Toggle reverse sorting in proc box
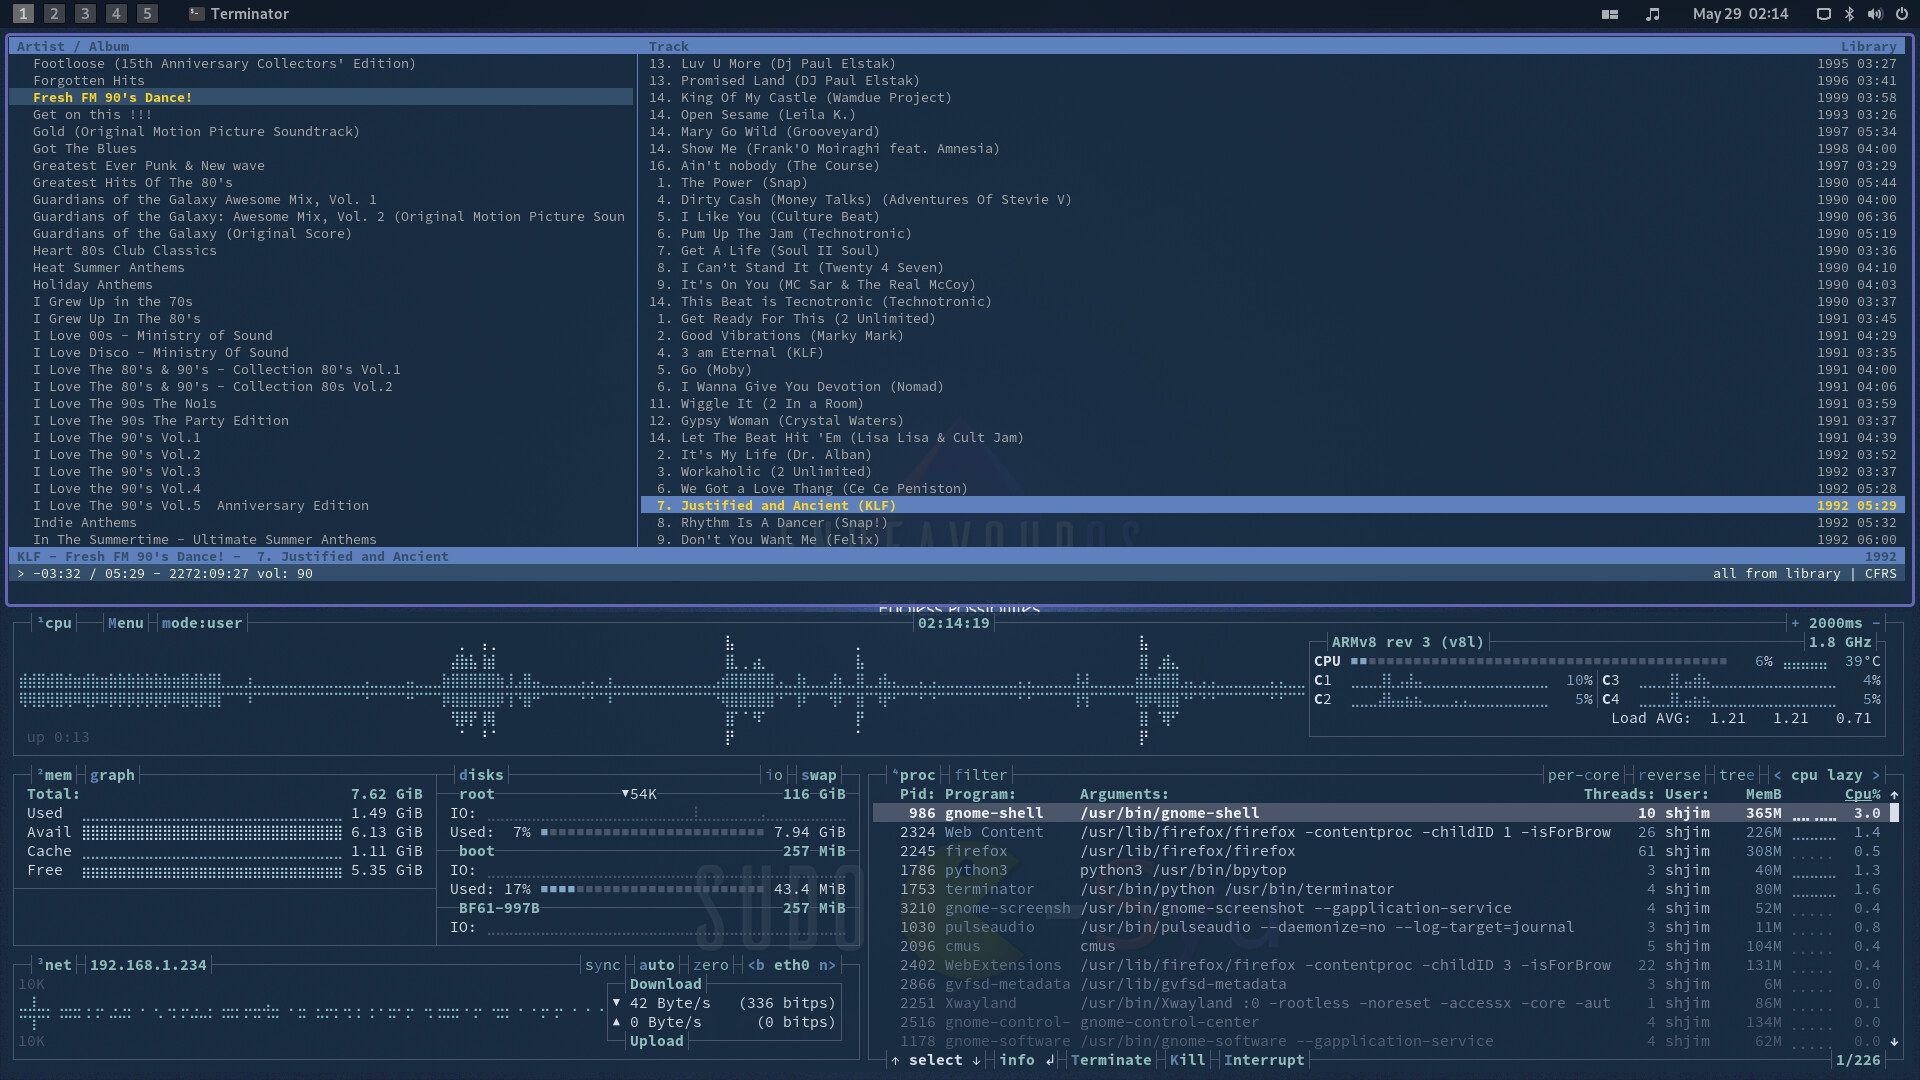1920x1080 pixels. click(1669, 775)
